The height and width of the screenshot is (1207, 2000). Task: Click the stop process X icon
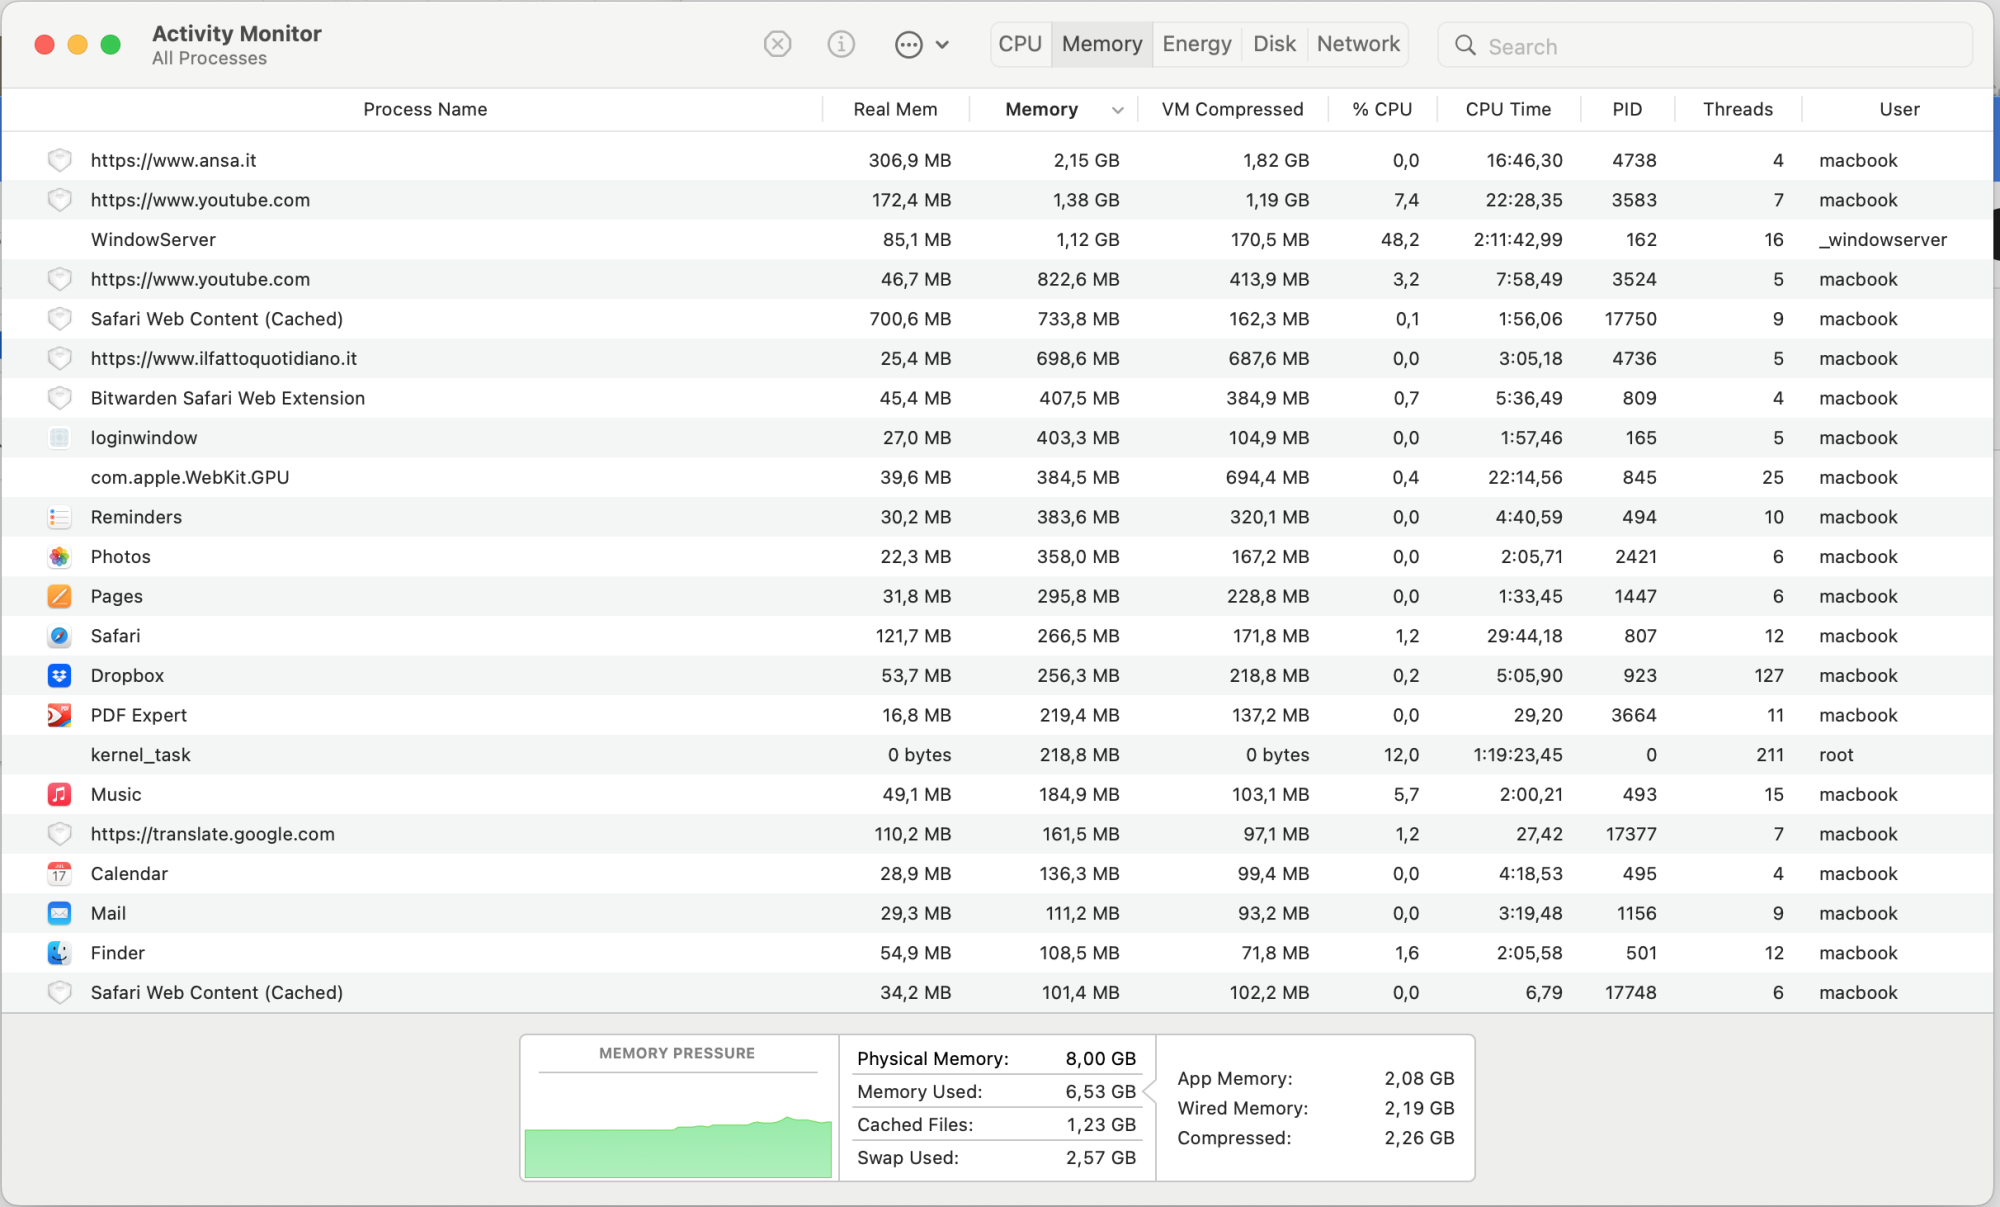(x=777, y=44)
